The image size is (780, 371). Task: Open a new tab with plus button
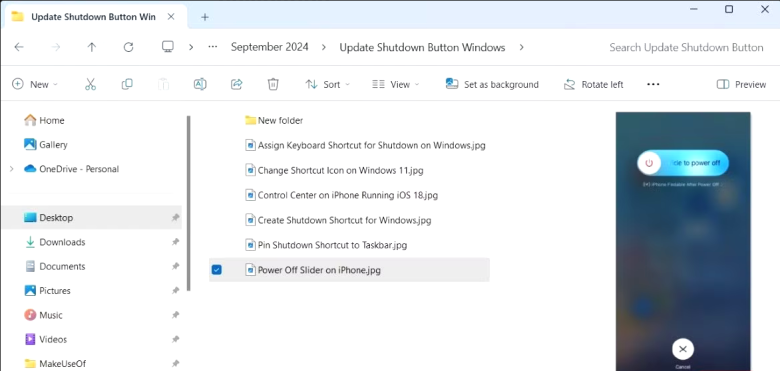[x=205, y=17]
